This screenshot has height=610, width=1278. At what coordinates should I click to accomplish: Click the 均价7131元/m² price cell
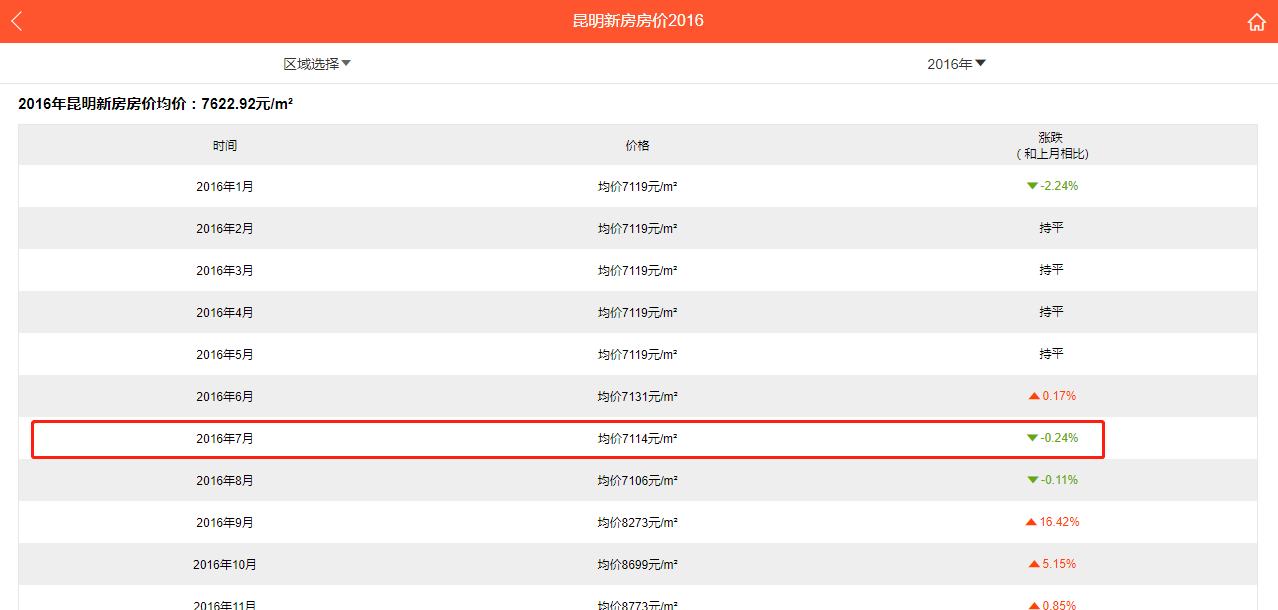pos(637,396)
